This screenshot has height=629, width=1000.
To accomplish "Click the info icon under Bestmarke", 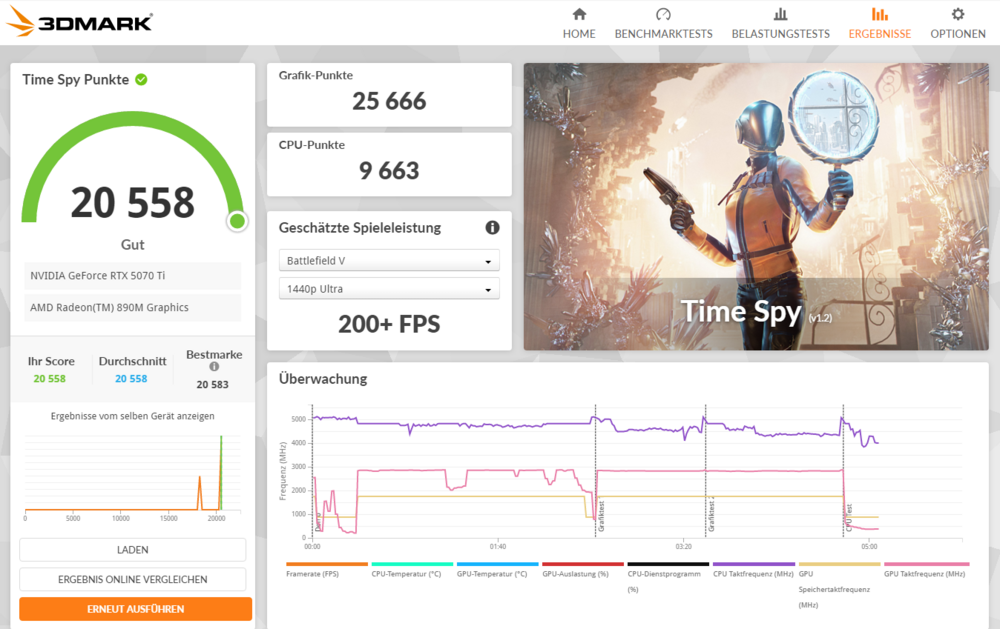I will click(x=214, y=367).
